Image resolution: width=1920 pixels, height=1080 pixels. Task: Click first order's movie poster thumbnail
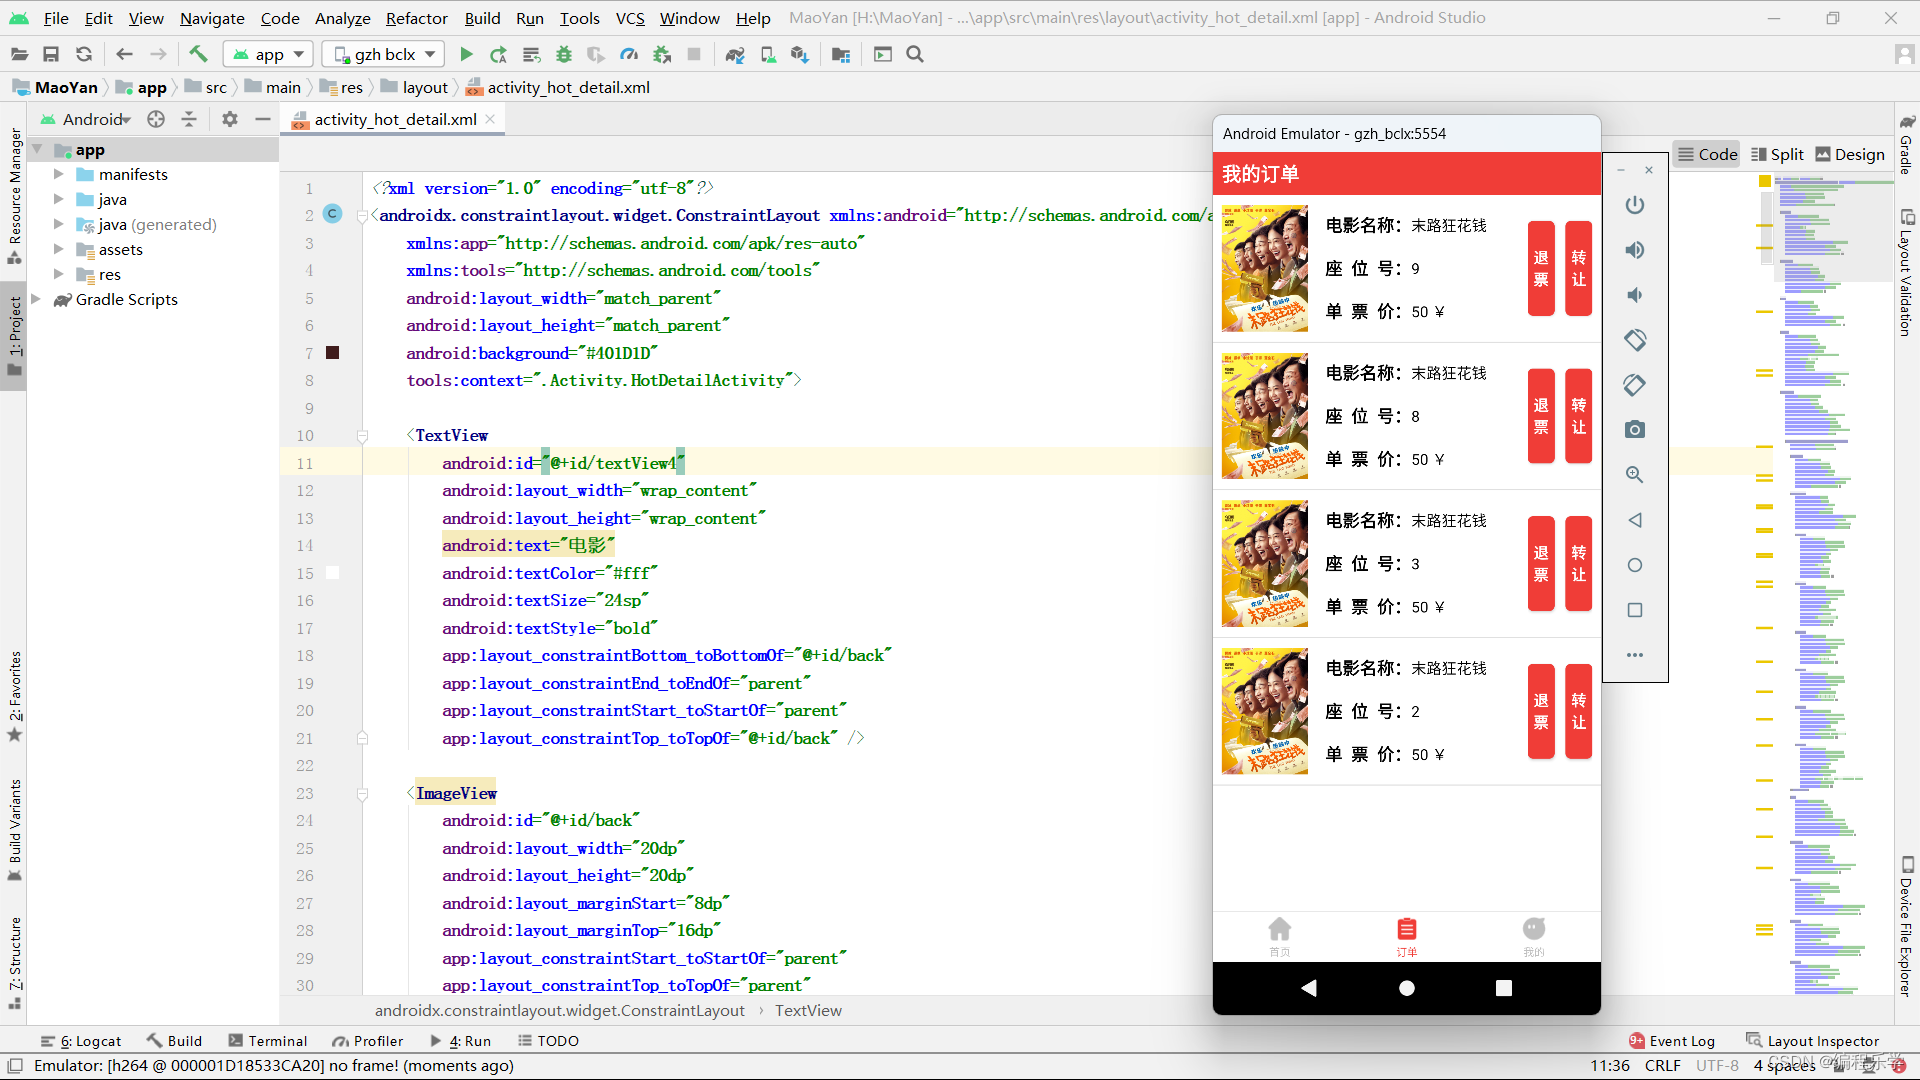point(1264,268)
